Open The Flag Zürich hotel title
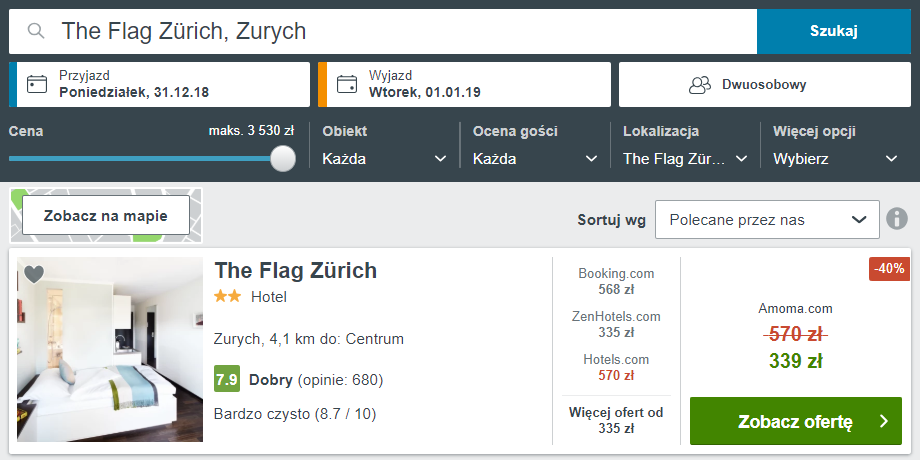Image resolution: width=920 pixels, height=460 pixels. [x=295, y=270]
